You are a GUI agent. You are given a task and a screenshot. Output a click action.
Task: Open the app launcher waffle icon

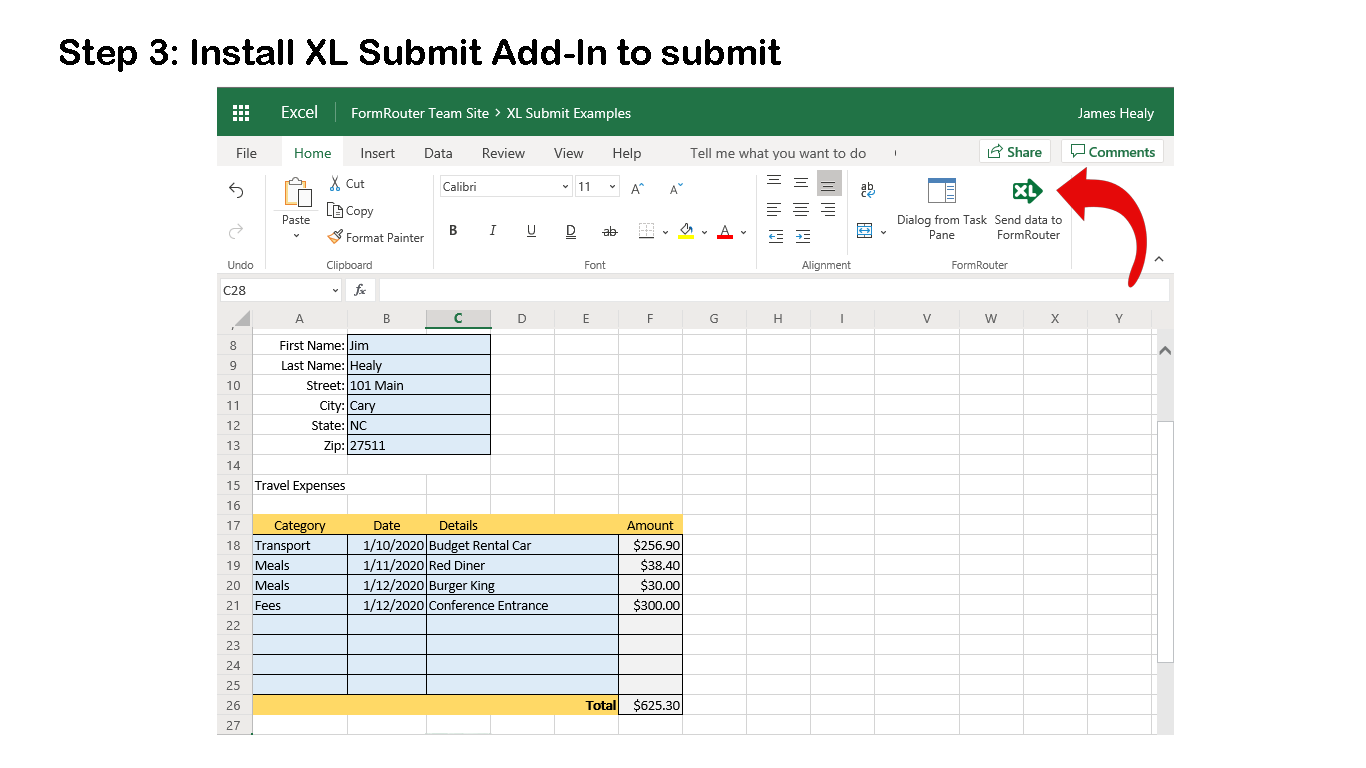[241, 113]
